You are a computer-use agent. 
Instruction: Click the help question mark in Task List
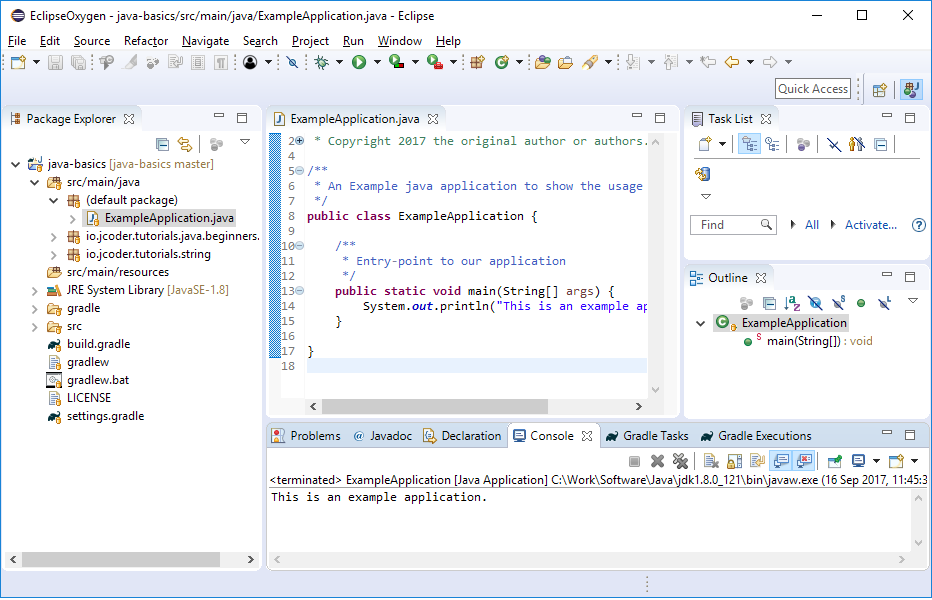pos(919,225)
